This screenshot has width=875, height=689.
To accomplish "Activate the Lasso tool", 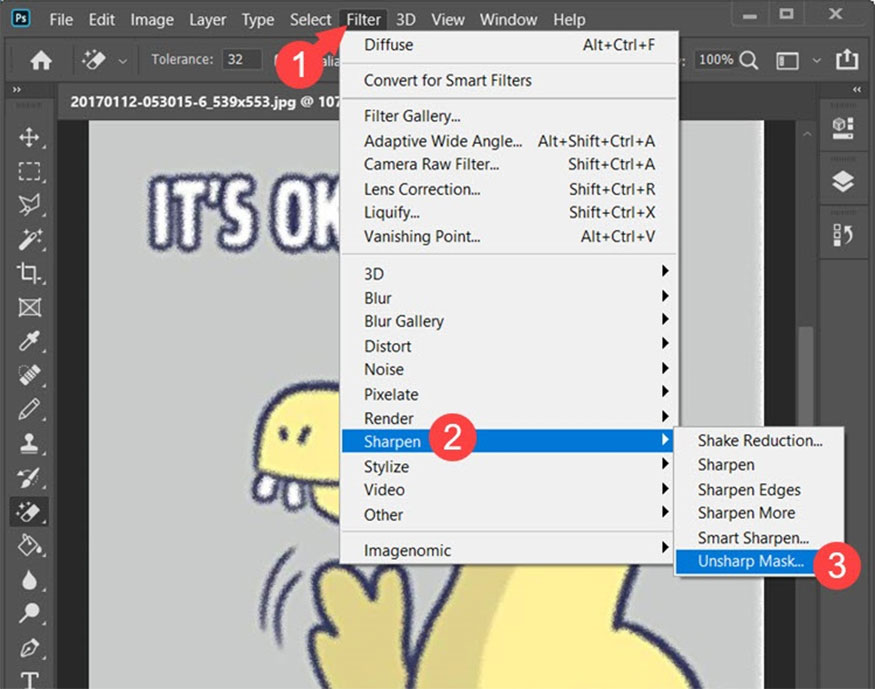I will pos(27,205).
